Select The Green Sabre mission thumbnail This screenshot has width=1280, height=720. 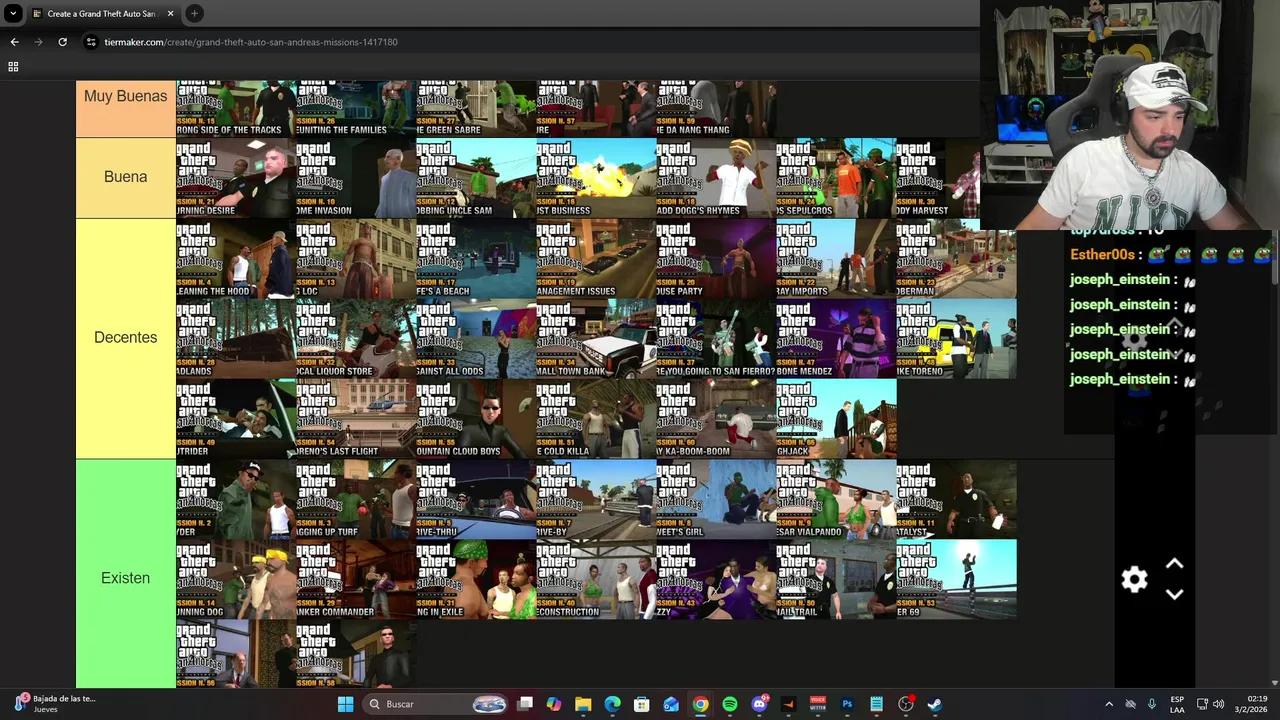click(x=476, y=108)
